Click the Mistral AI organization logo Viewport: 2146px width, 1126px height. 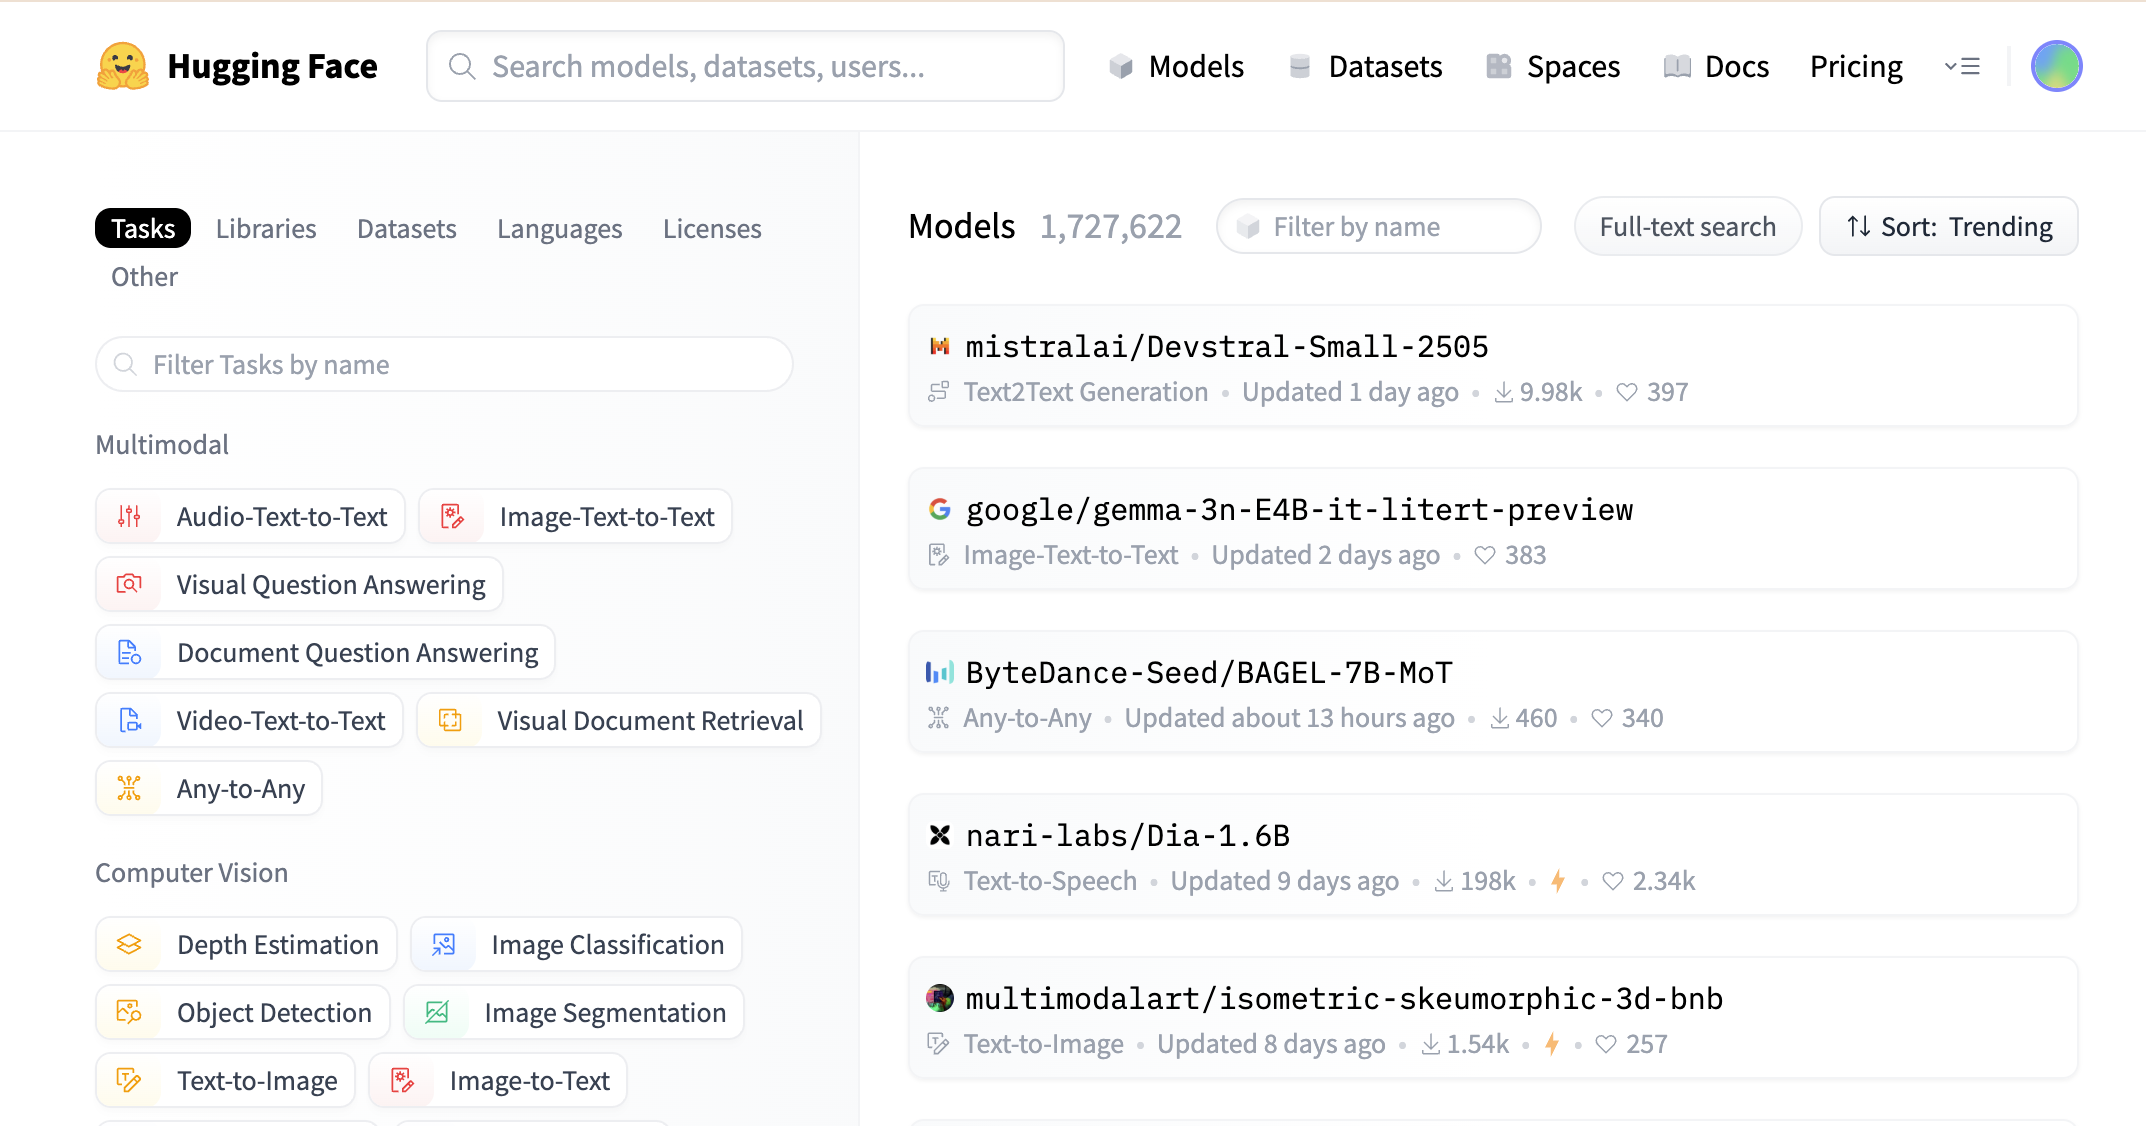939,346
